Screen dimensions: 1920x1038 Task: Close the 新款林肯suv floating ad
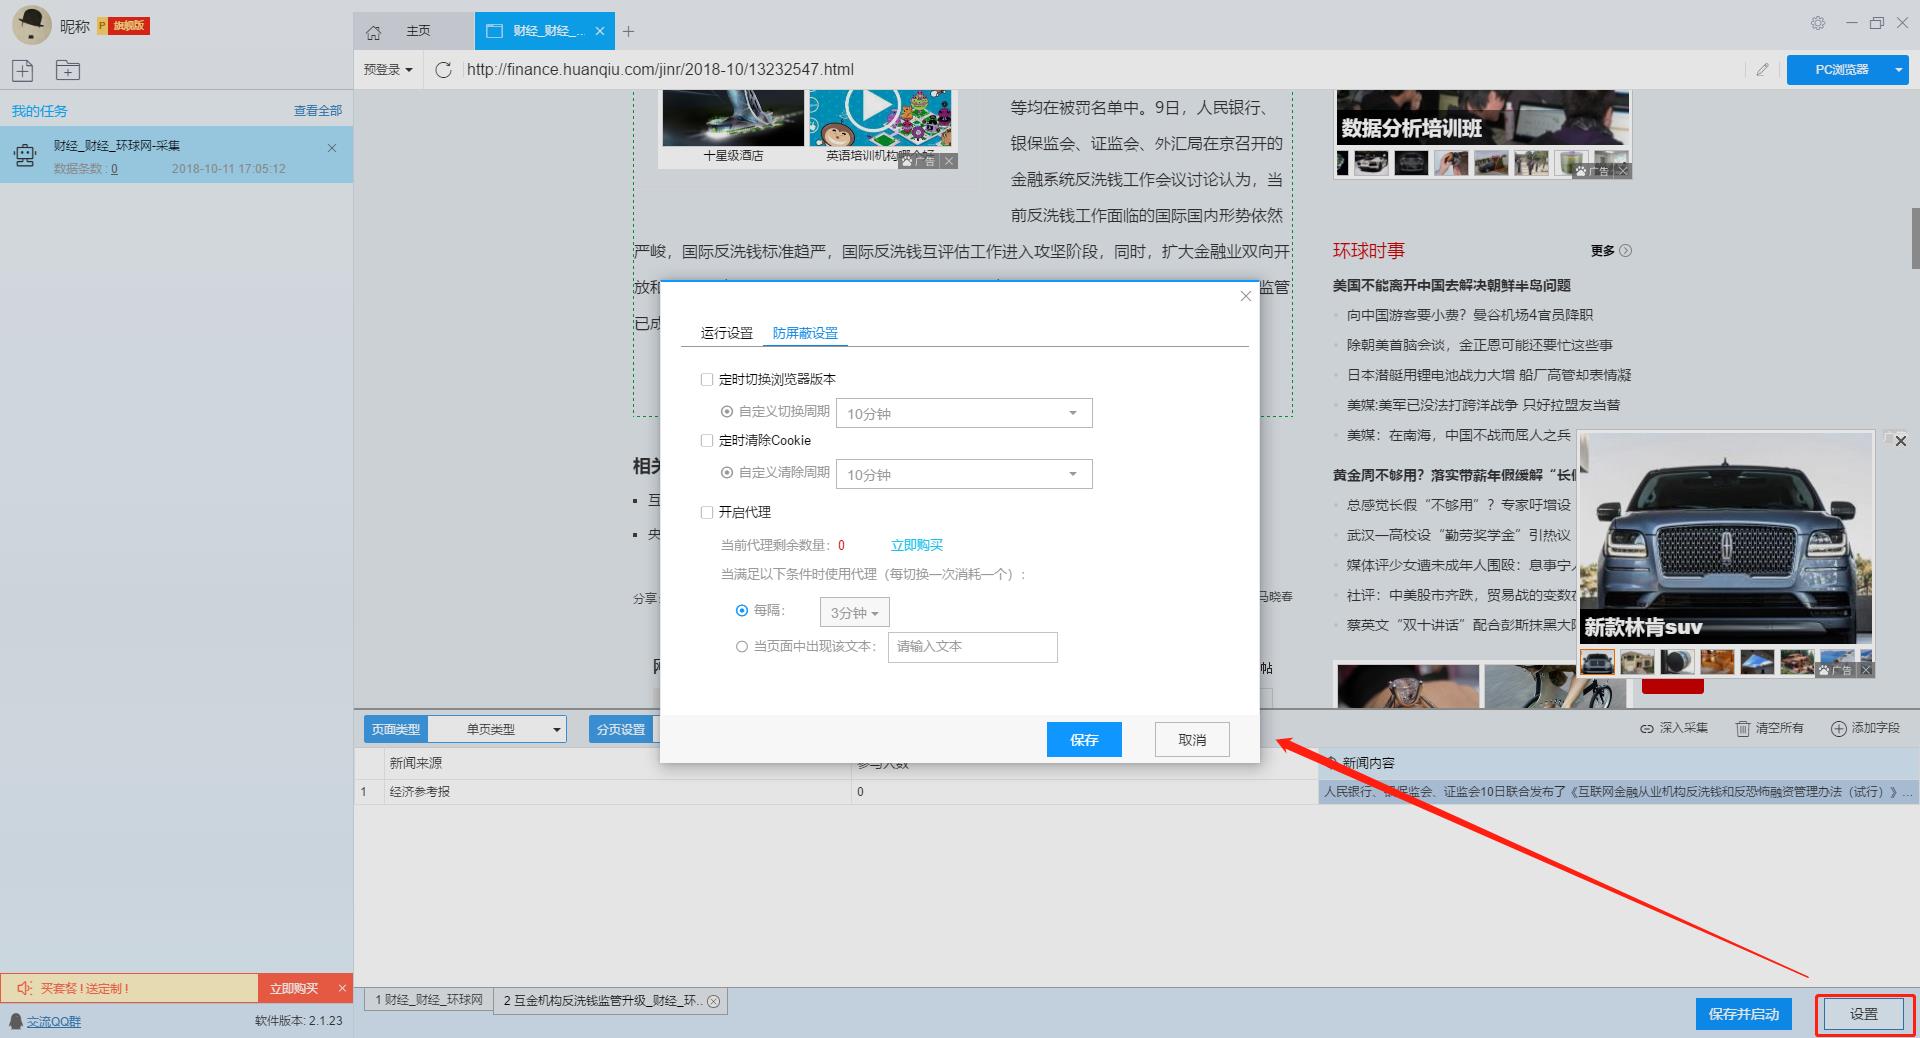point(1901,441)
